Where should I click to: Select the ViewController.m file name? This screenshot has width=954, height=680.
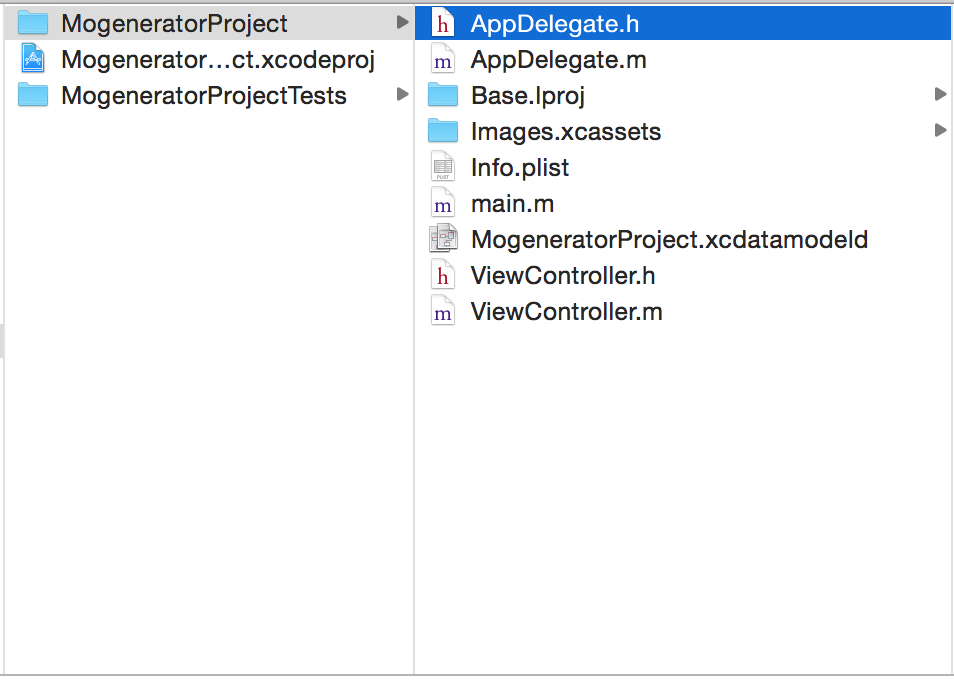pos(566,311)
